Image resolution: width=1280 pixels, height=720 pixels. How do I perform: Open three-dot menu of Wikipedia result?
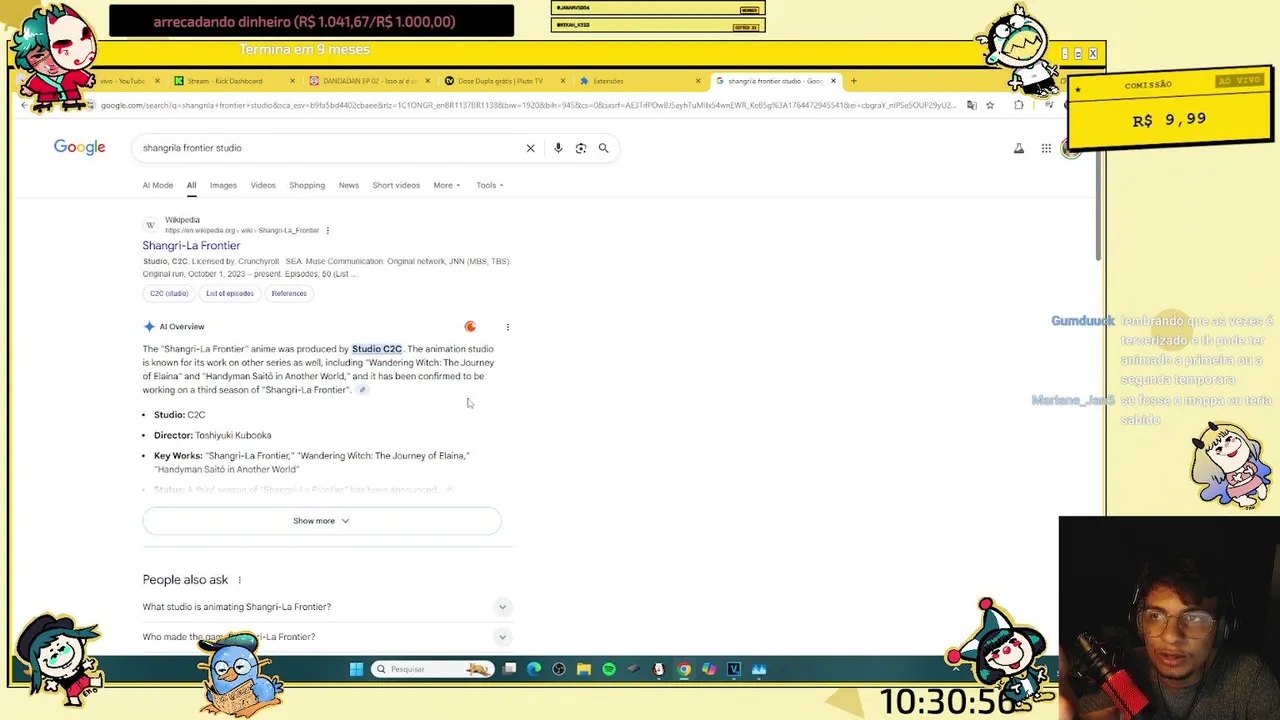327,231
